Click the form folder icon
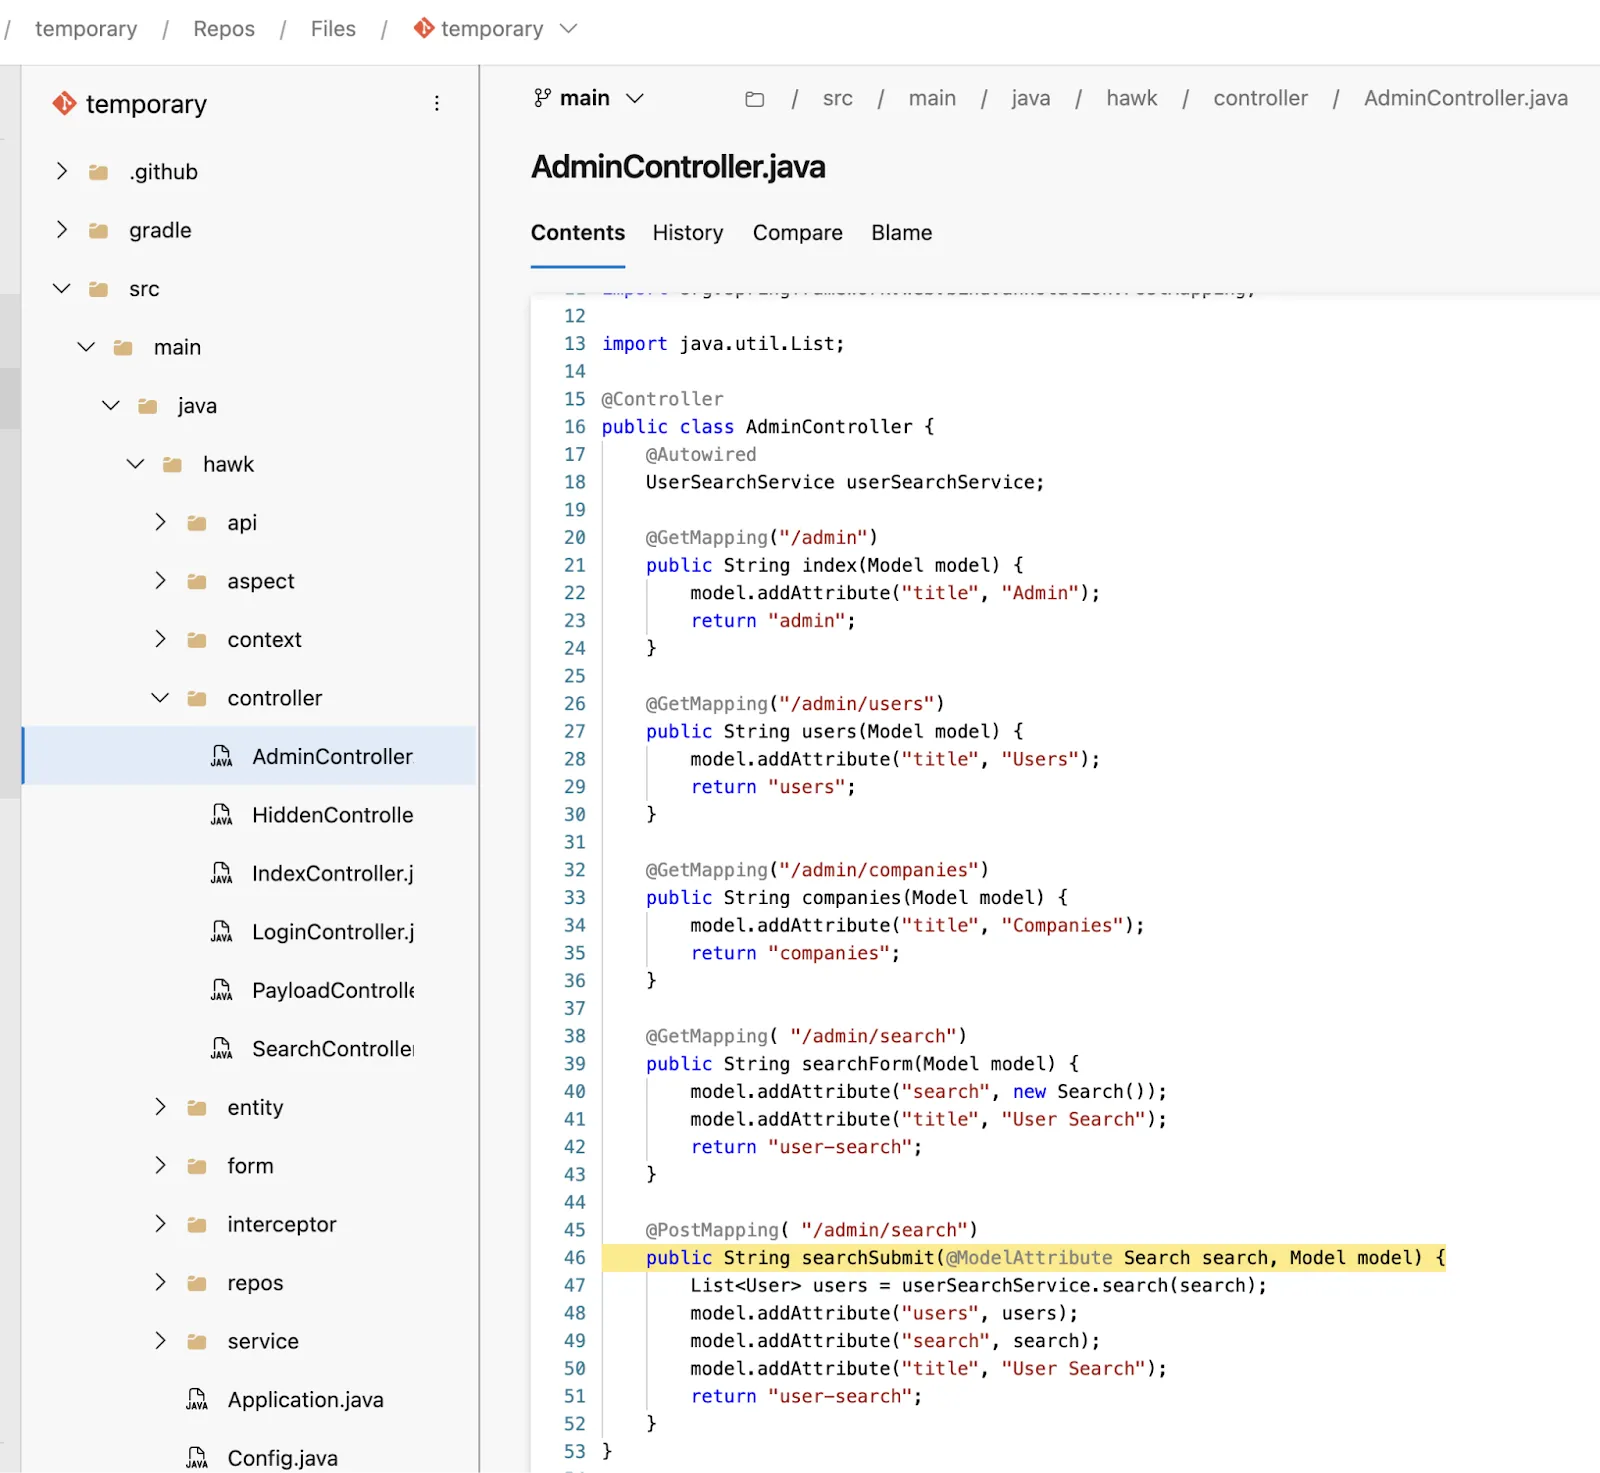This screenshot has width=1600, height=1473. point(197,1167)
